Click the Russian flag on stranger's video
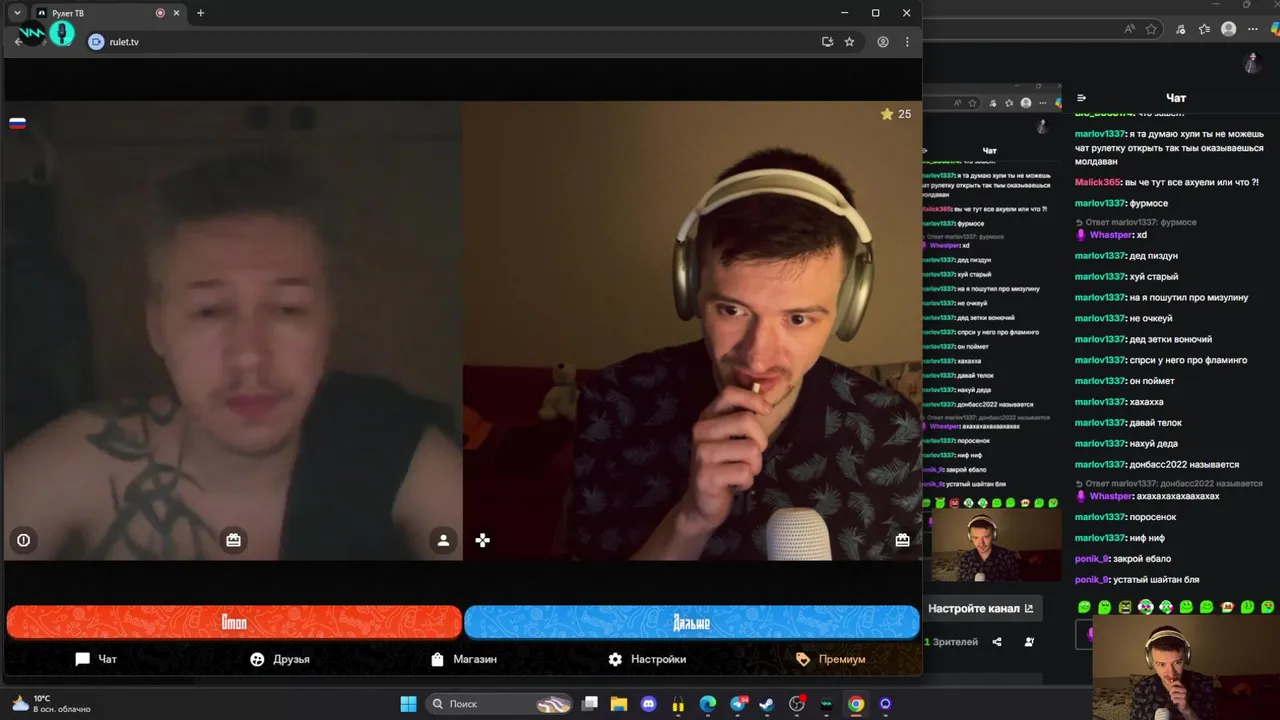Screen dimensions: 1280x720 17,123
